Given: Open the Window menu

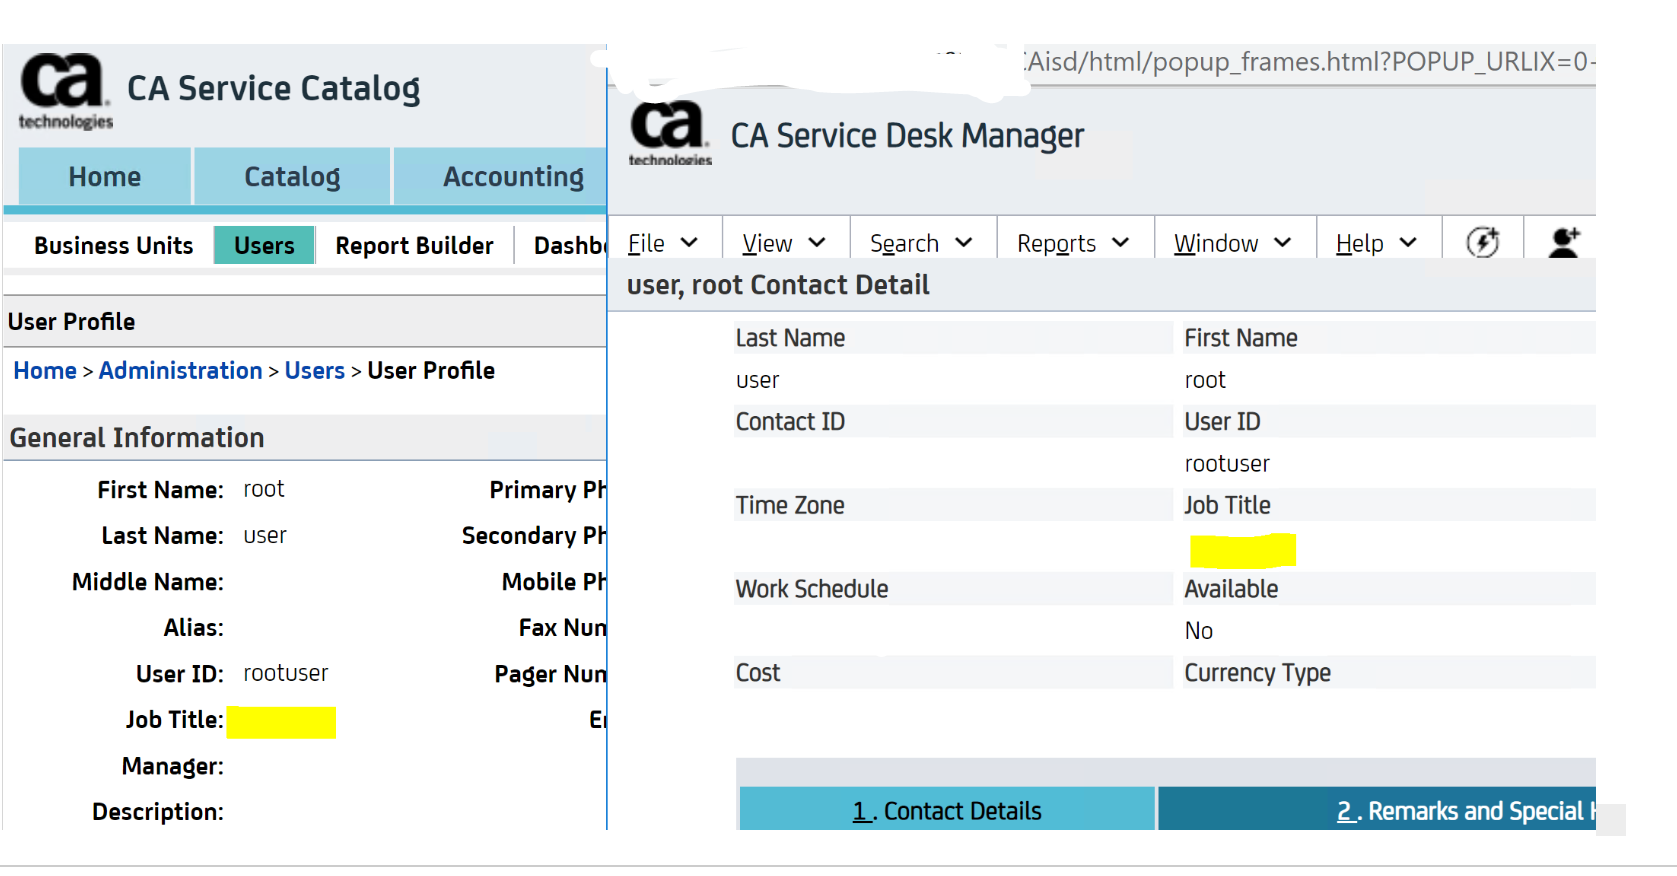Looking at the screenshot, I should 1232,243.
